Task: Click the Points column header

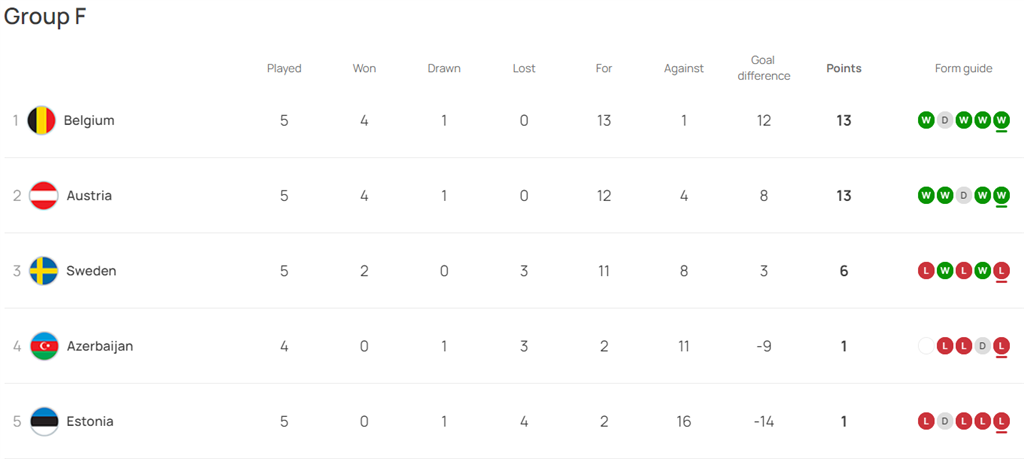Action: 843,69
